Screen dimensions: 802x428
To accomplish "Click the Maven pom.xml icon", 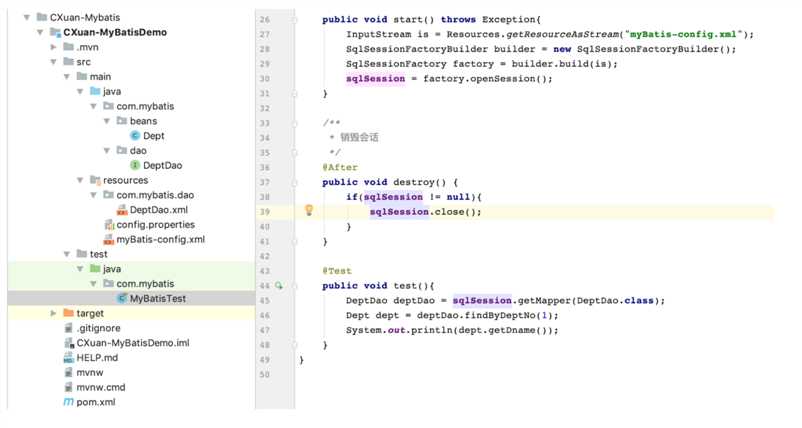I will pos(69,402).
